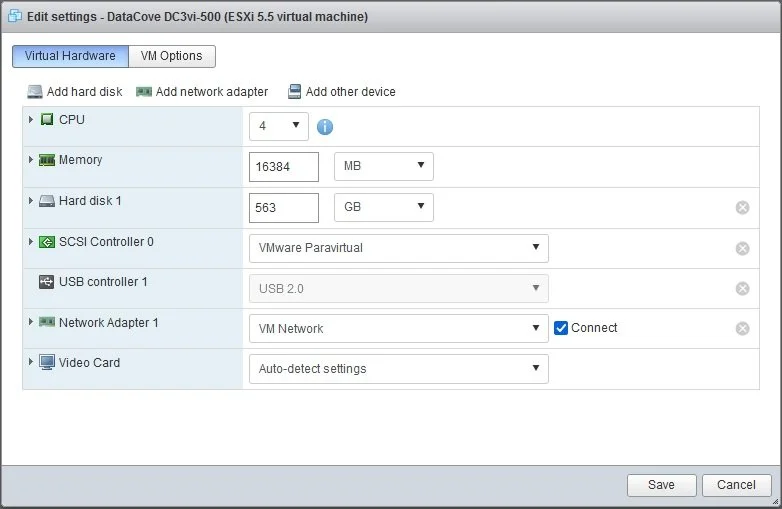This screenshot has width=782, height=509.
Task: Open the hard disk GB unit dropdown
Action: (383, 207)
